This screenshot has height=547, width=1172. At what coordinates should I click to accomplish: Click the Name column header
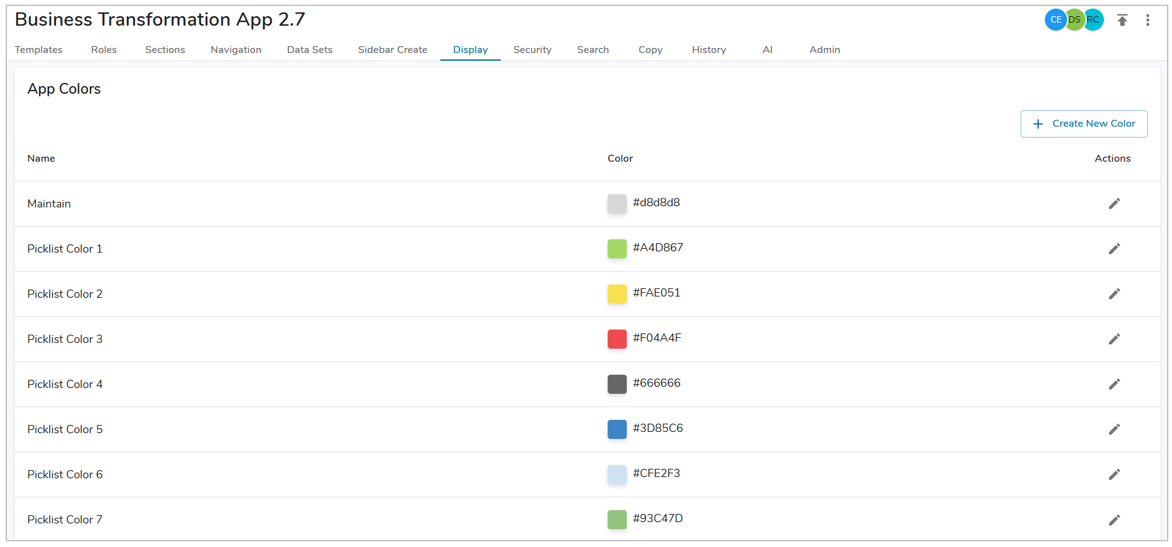[41, 159]
